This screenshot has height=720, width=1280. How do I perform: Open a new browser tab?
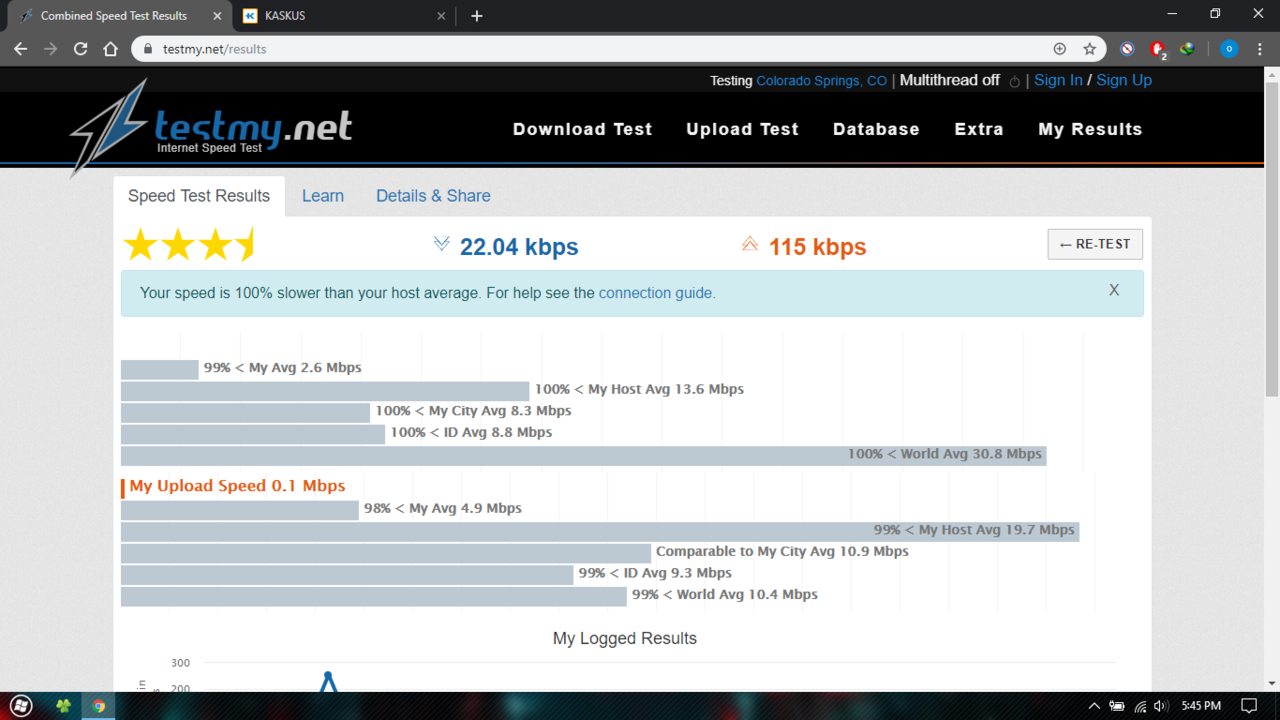pyautogui.click(x=477, y=16)
